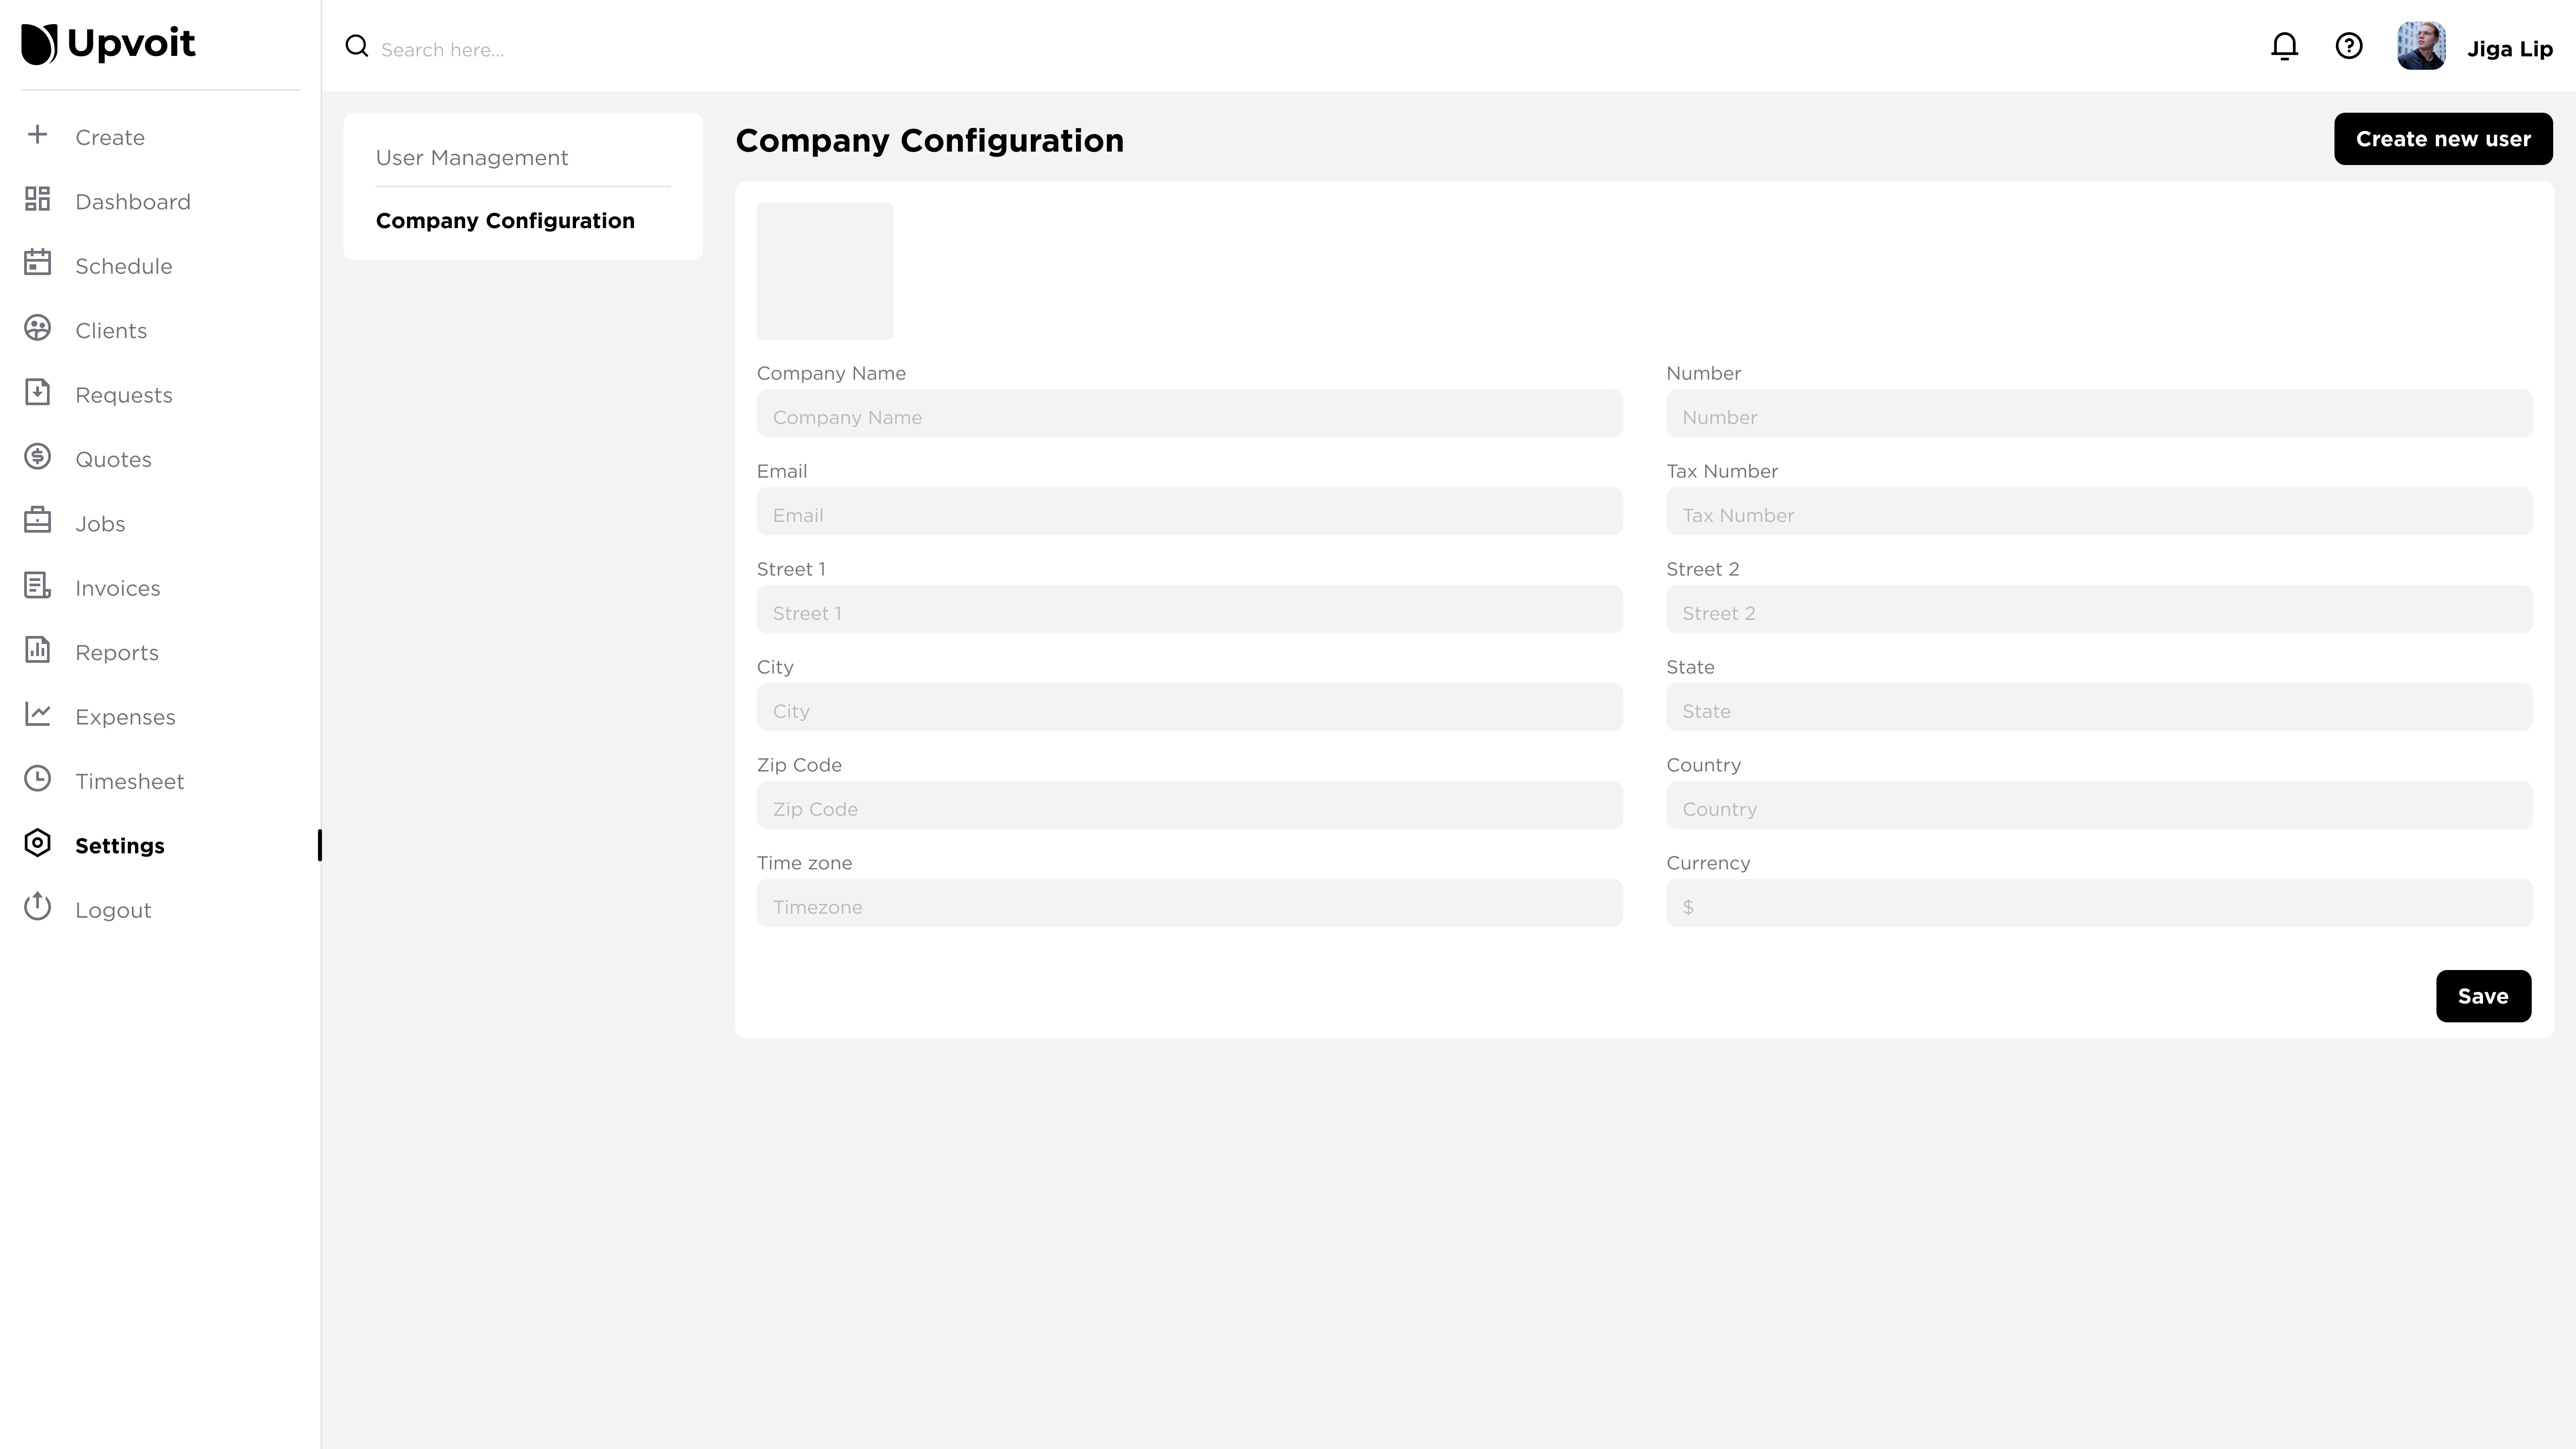Click the Timesheet clock icon
This screenshot has width=2576, height=1449.
pyautogui.click(x=37, y=779)
